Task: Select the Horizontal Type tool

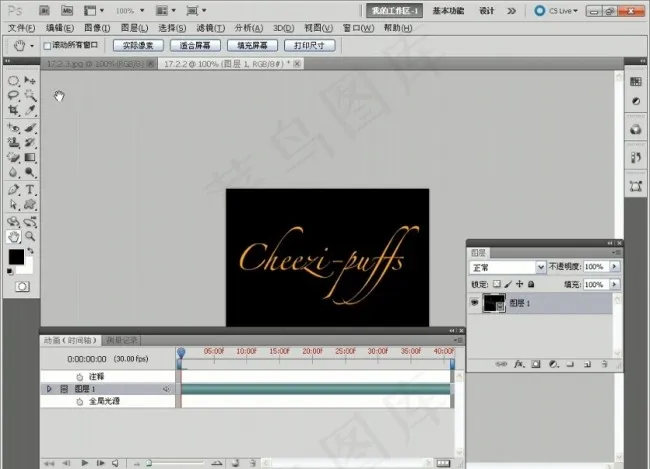Action: [x=30, y=190]
